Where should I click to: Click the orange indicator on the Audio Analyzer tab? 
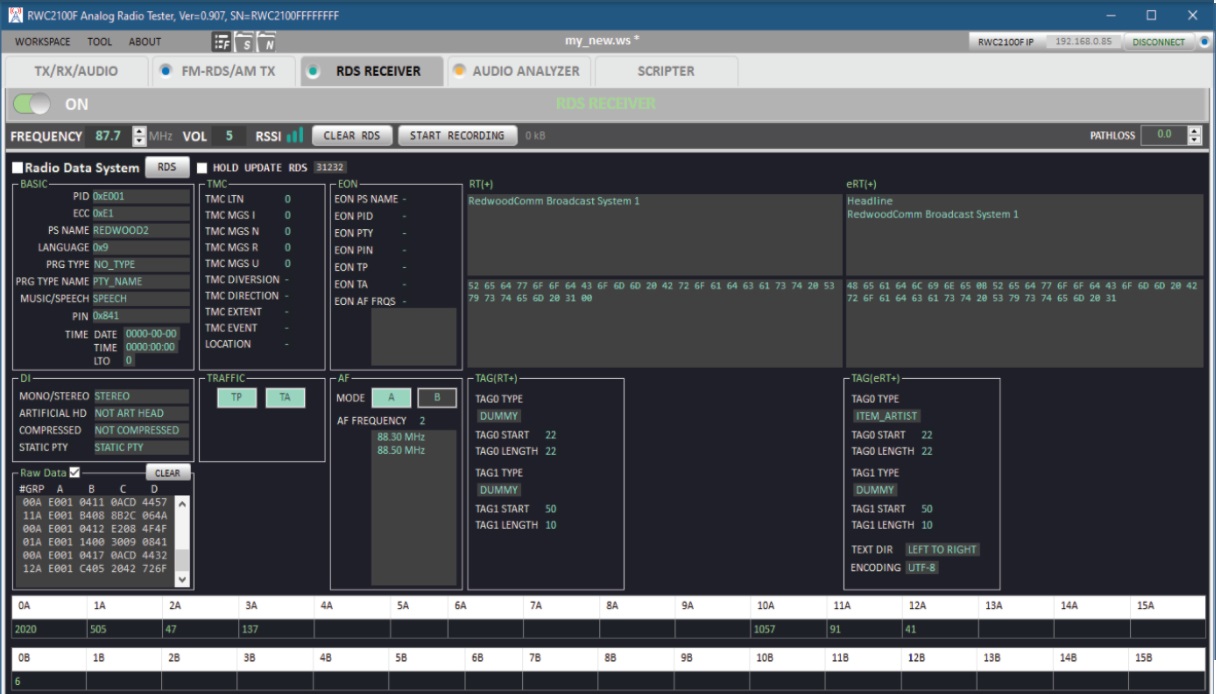click(x=459, y=71)
